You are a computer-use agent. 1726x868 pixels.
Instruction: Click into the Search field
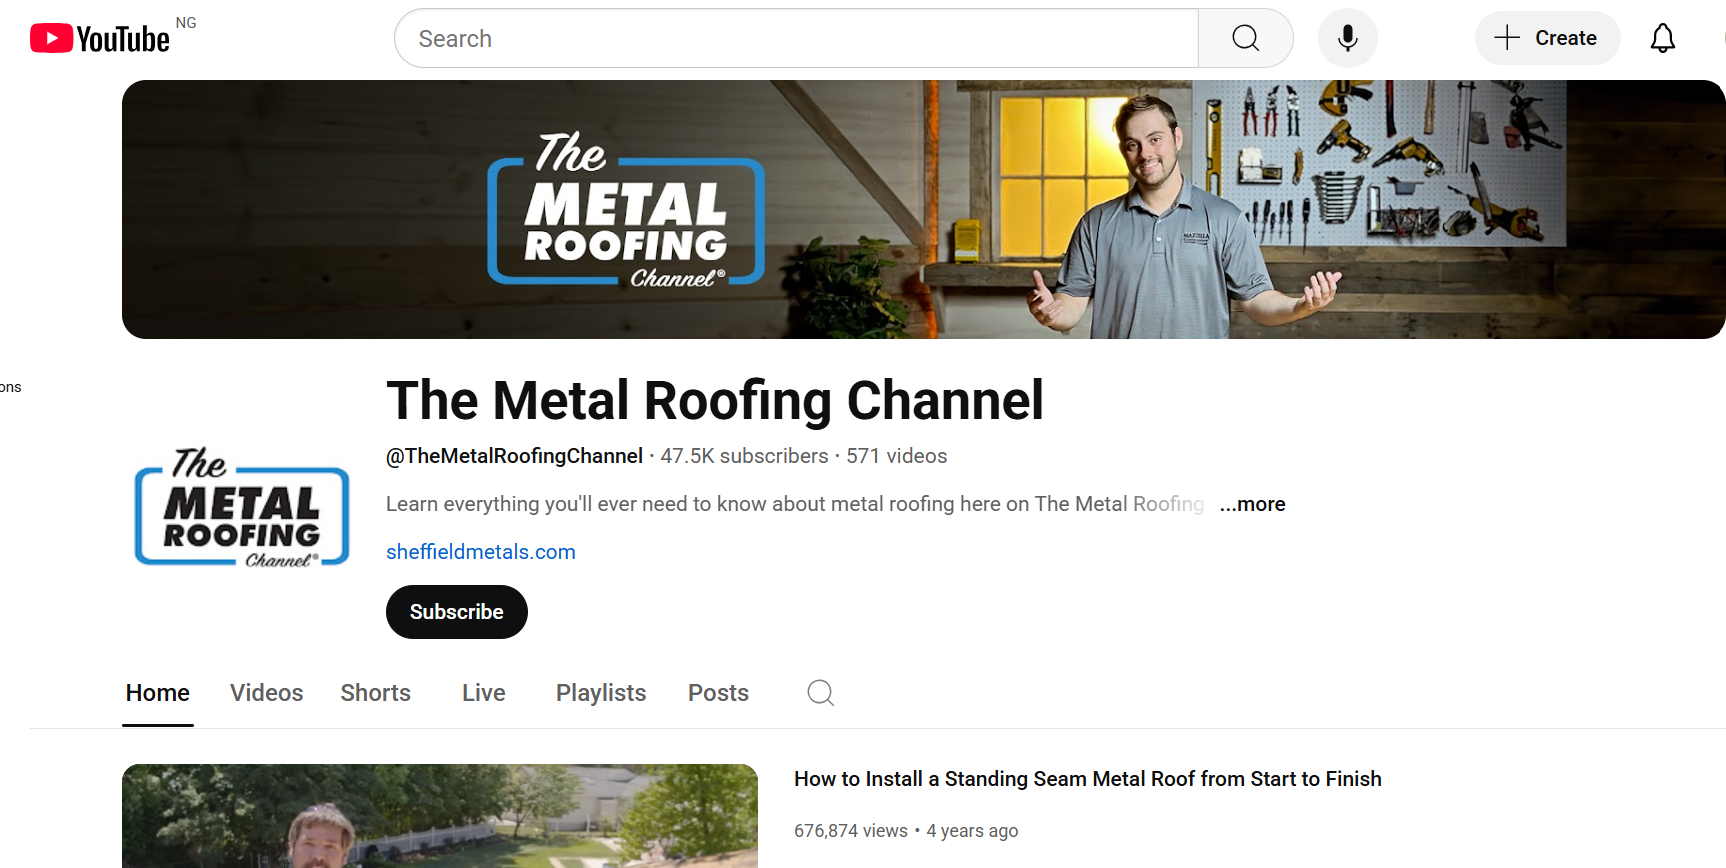[x=797, y=38]
